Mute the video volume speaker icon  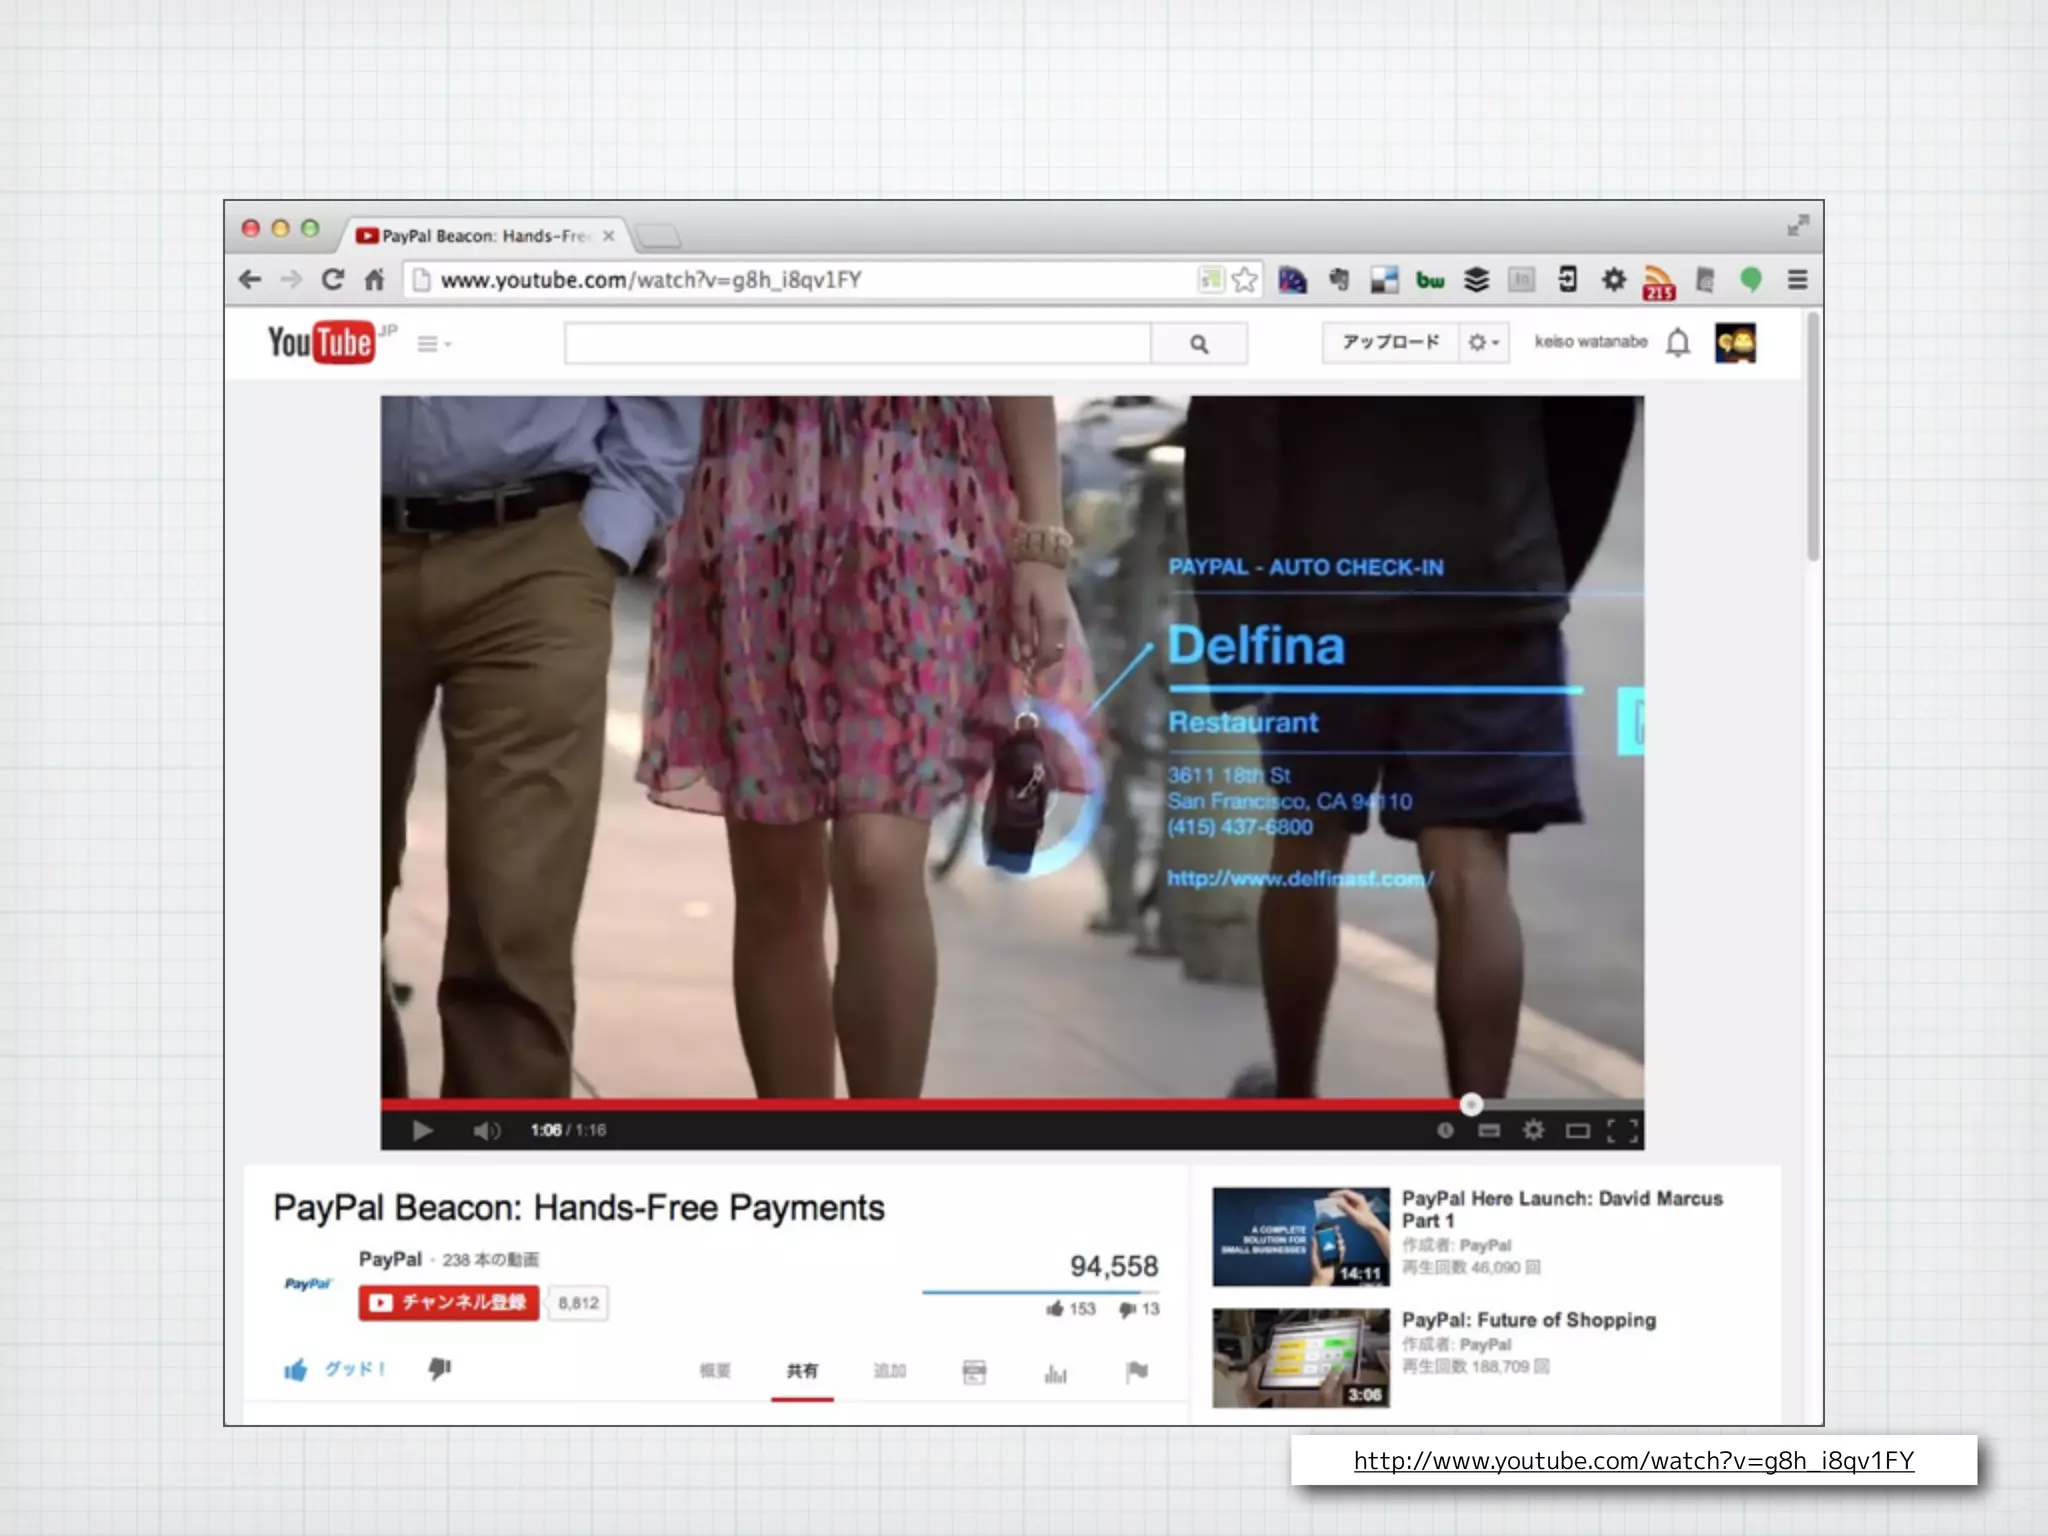tap(486, 1130)
